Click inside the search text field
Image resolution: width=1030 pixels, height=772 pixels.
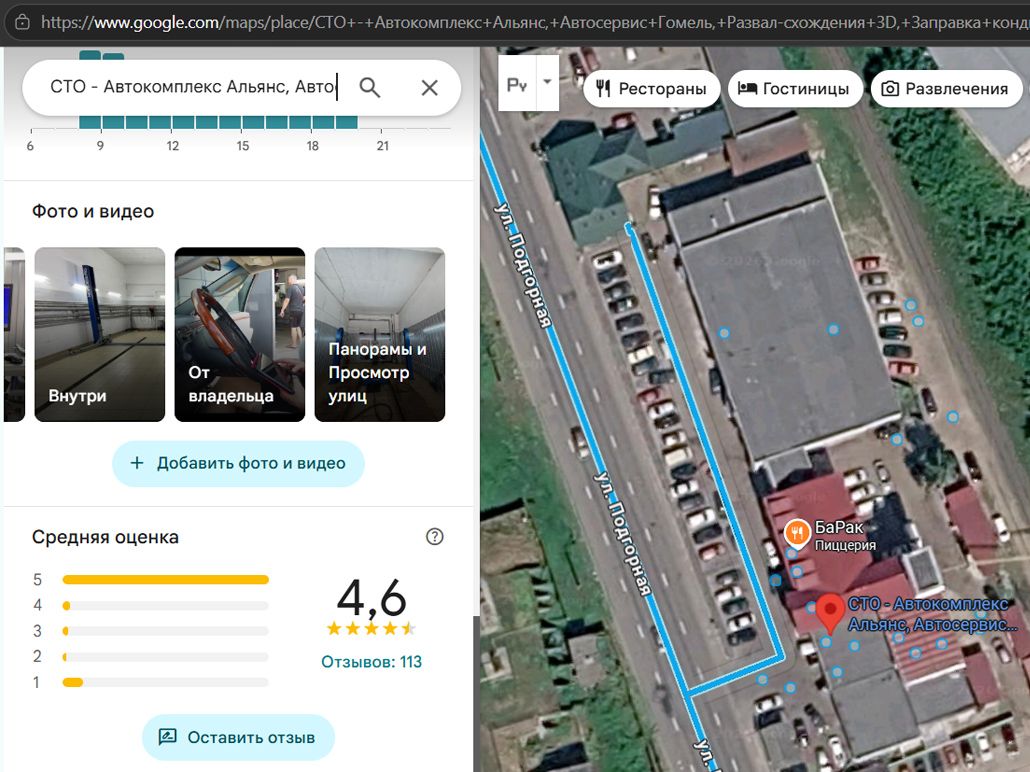[194, 87]
